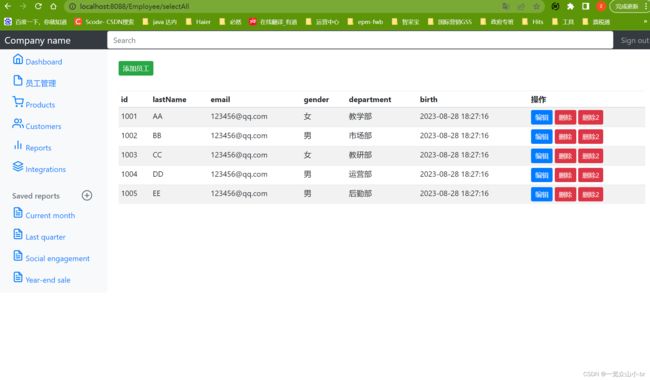The width and height of the screenshot is (650, 380).
Task: Open the Year-end sale report link
Action: [x=48, y=280]
